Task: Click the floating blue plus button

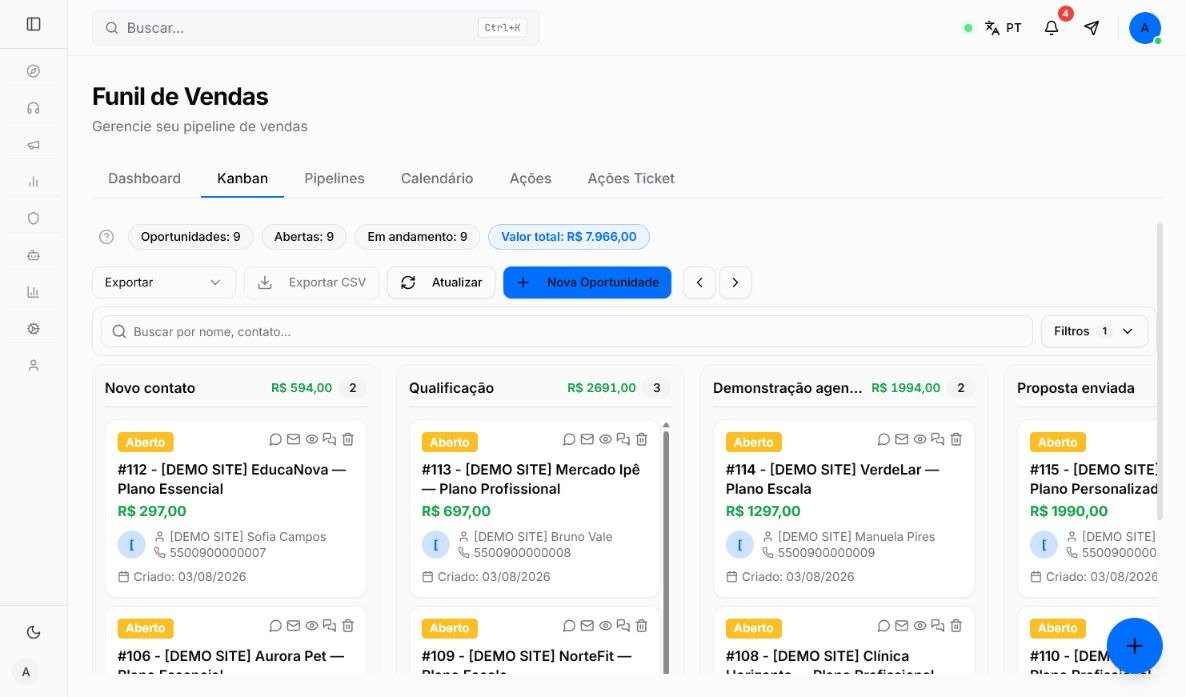Action: click(1135, 646)
